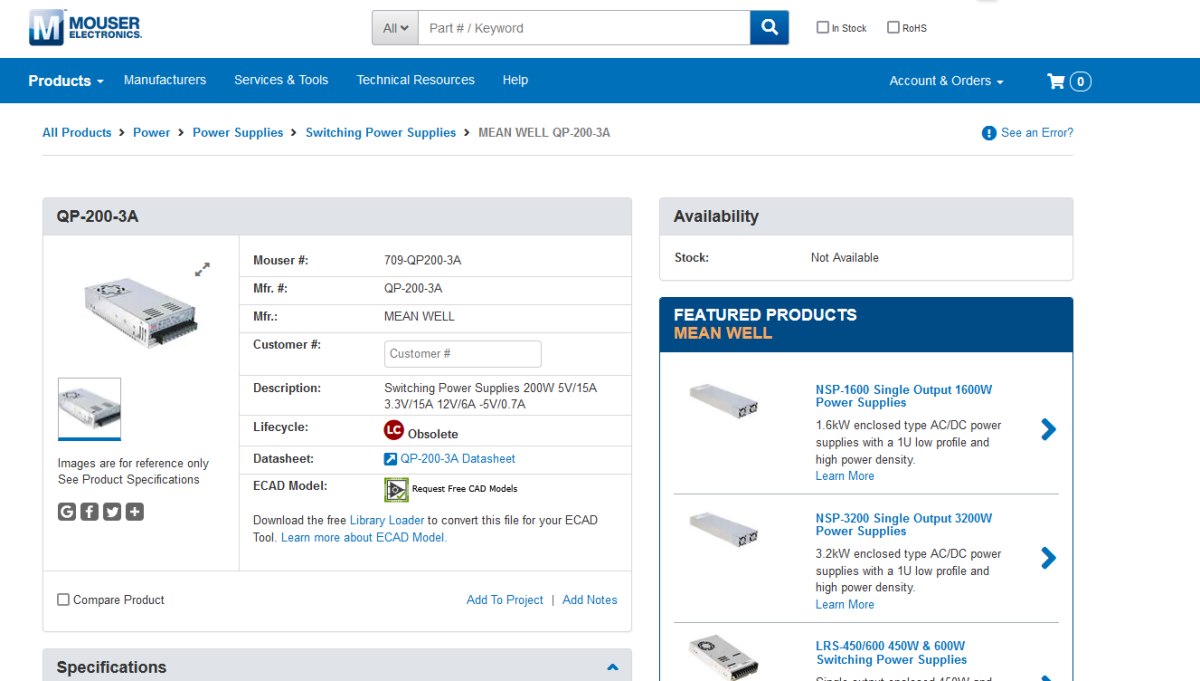Image resolution: width=1200 pixels, height=681 pixels.
Task: Open the All search category dropdown
Action: [396, 28]
